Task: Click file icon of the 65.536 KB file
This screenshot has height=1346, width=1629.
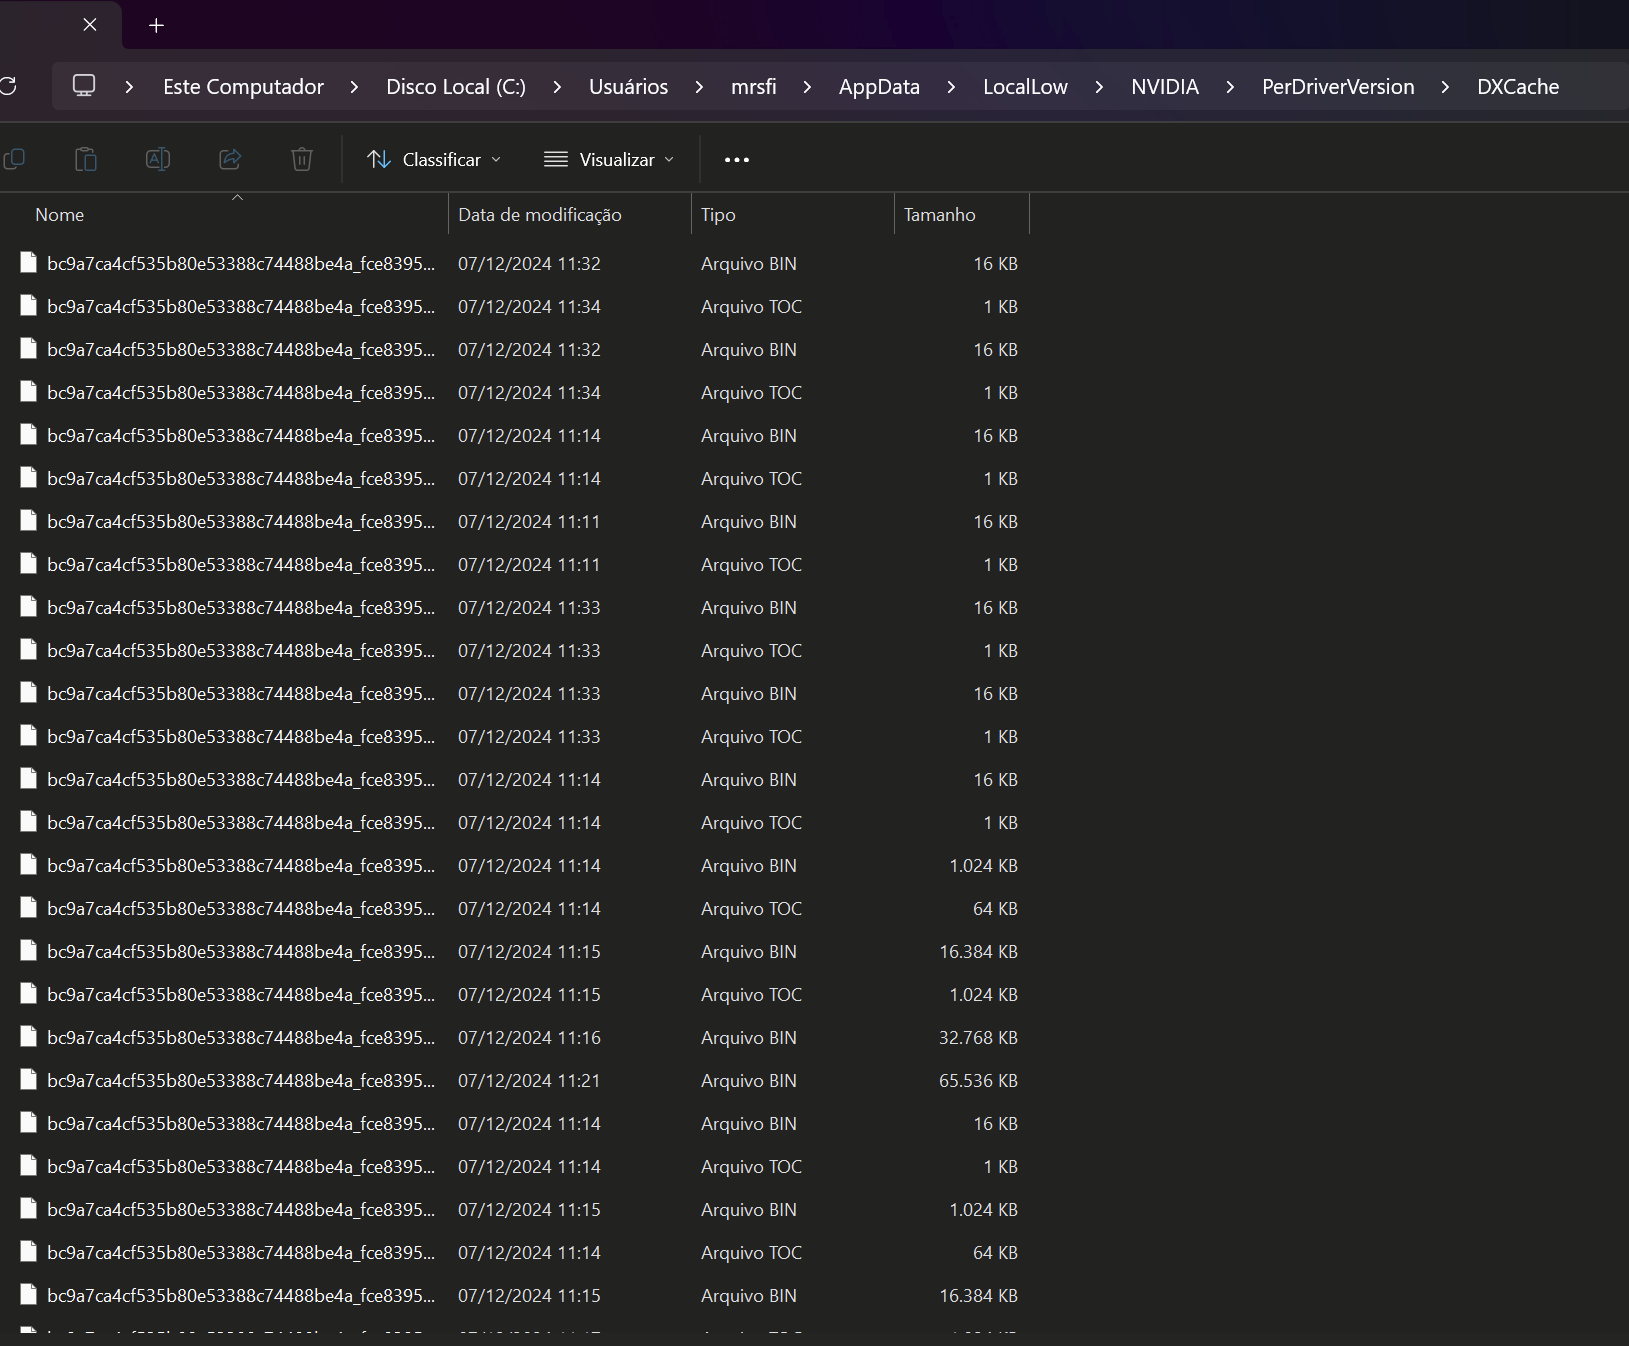Action: coord(29,1080)
